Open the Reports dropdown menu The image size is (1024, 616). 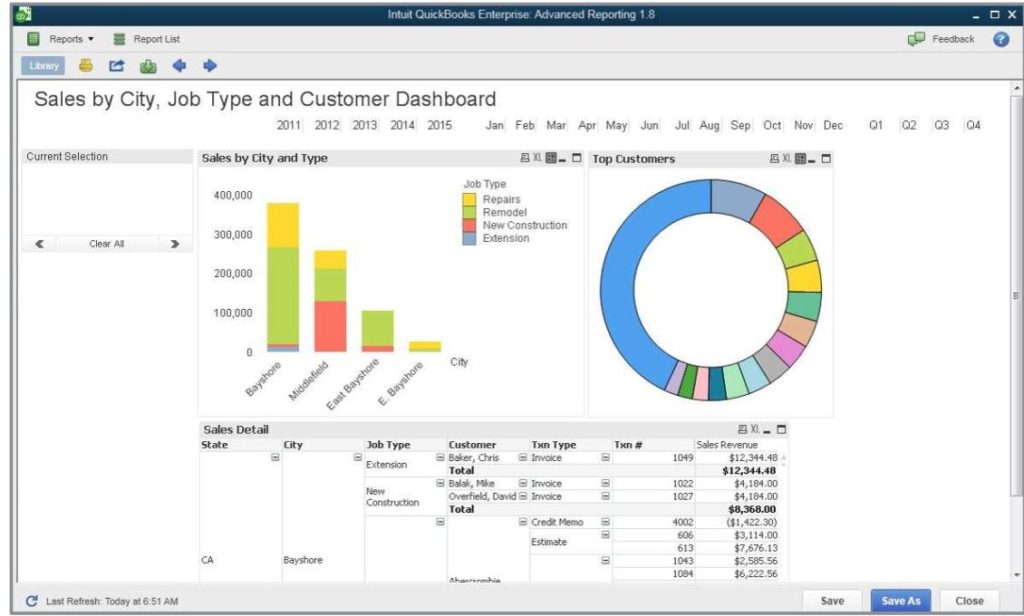pos(61,39)
